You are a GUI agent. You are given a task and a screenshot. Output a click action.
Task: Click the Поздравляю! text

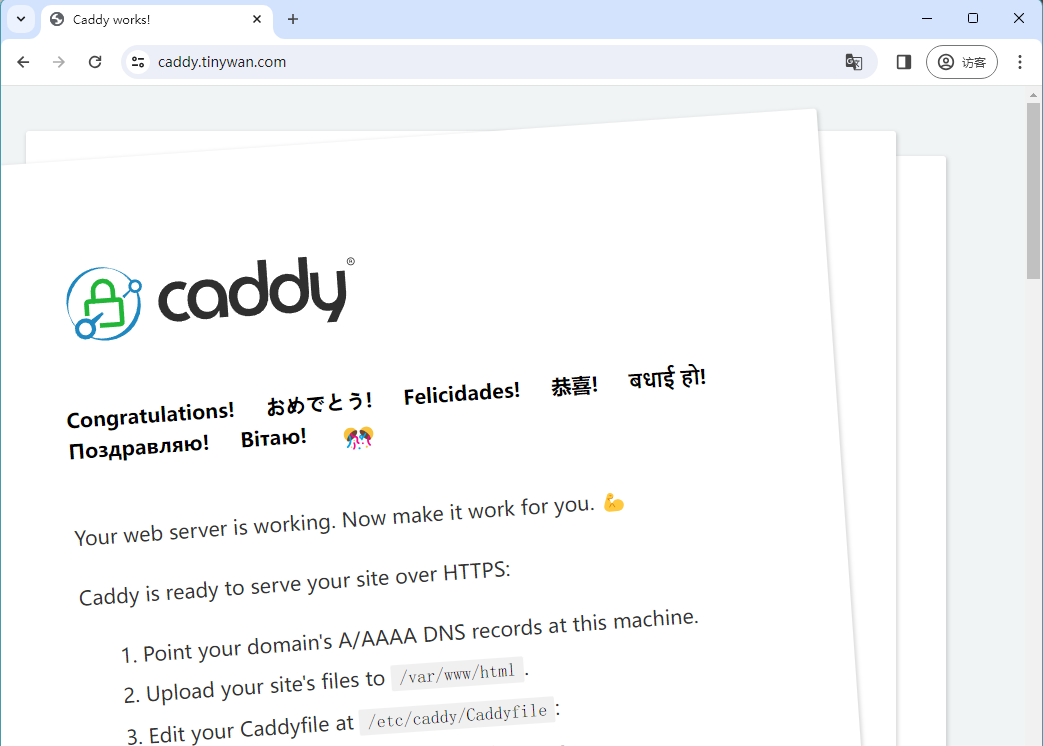click(138, 447)
